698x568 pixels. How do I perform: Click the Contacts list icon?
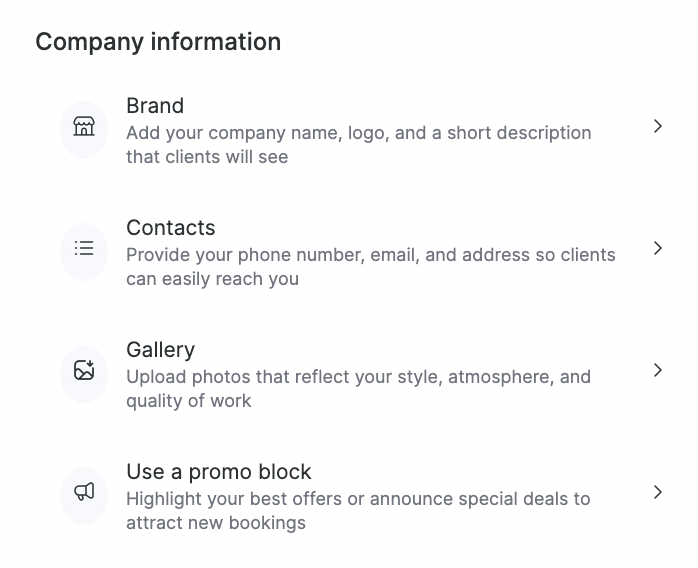84,249
